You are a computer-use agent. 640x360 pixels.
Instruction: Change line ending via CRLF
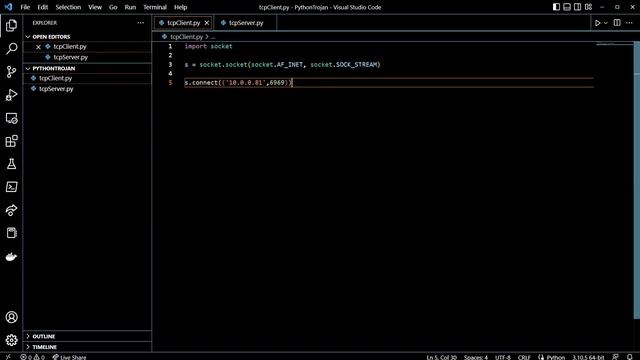point(524,357)
